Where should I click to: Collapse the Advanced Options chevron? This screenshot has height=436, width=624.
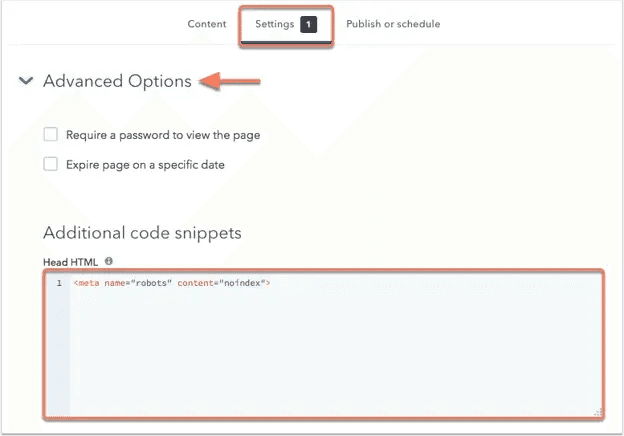point(26,81)
